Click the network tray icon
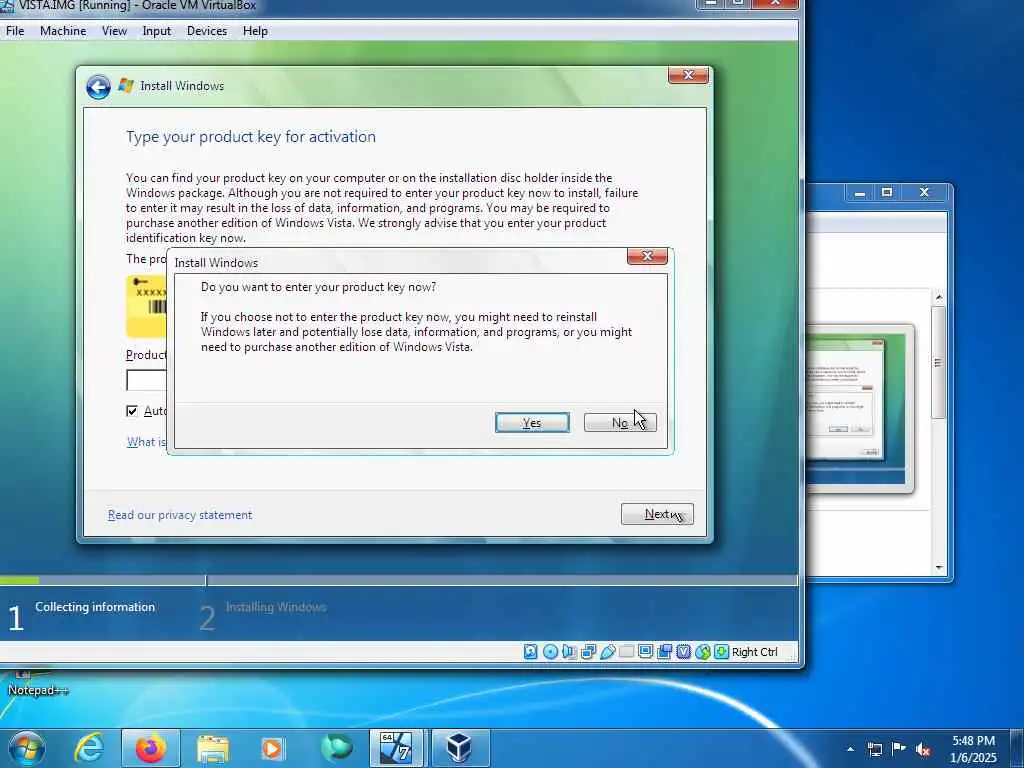The image size is (1024, 768). tap(874, 749)
